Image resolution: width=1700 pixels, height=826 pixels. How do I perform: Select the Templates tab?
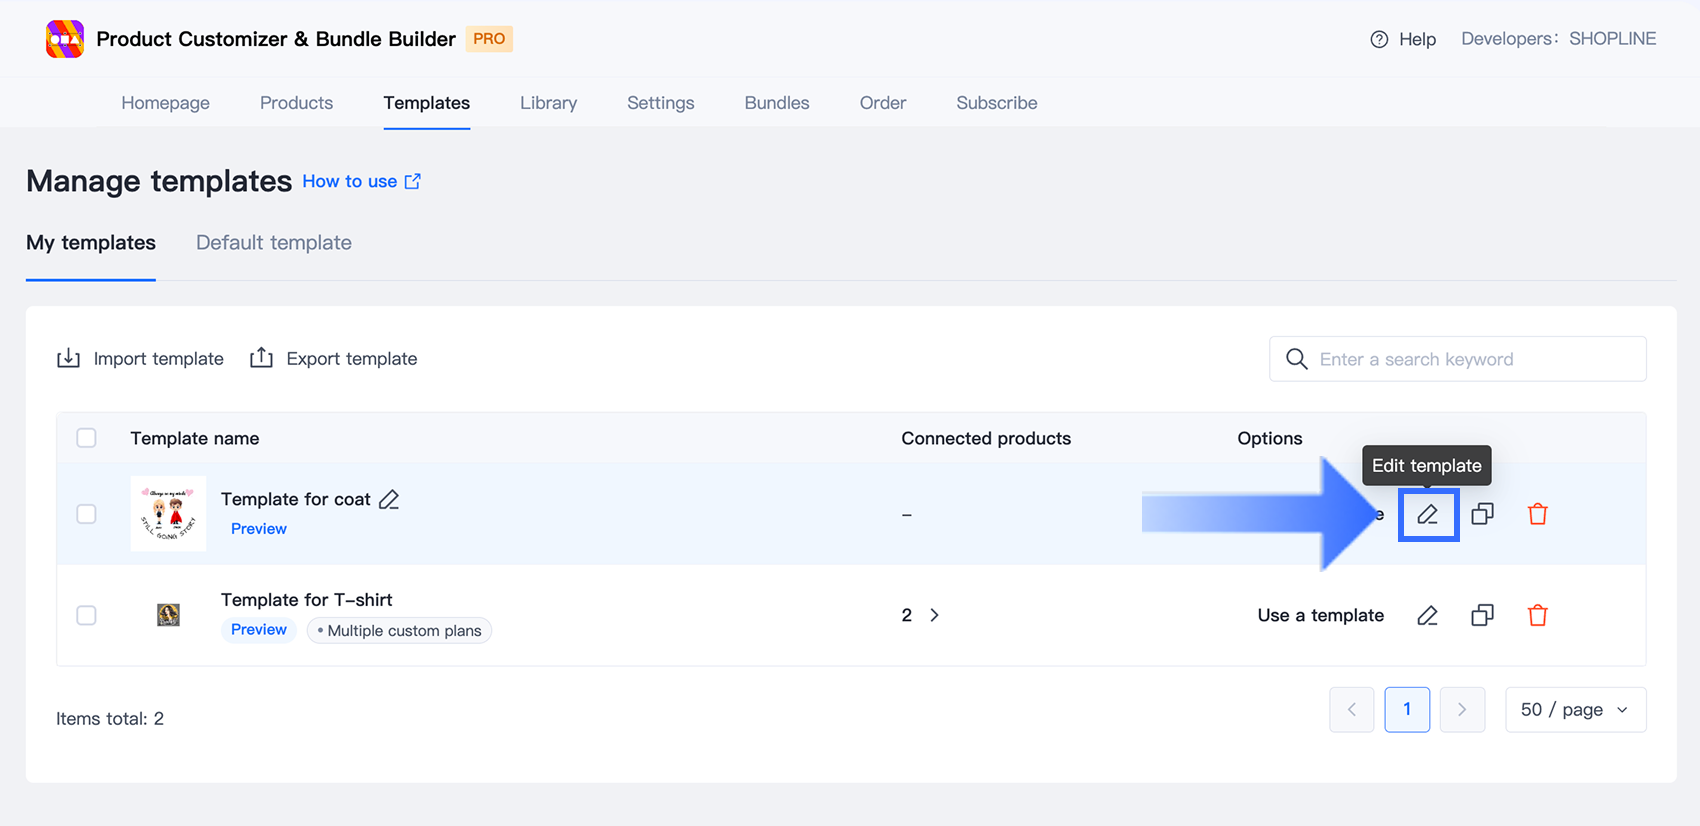click(427, 103)
